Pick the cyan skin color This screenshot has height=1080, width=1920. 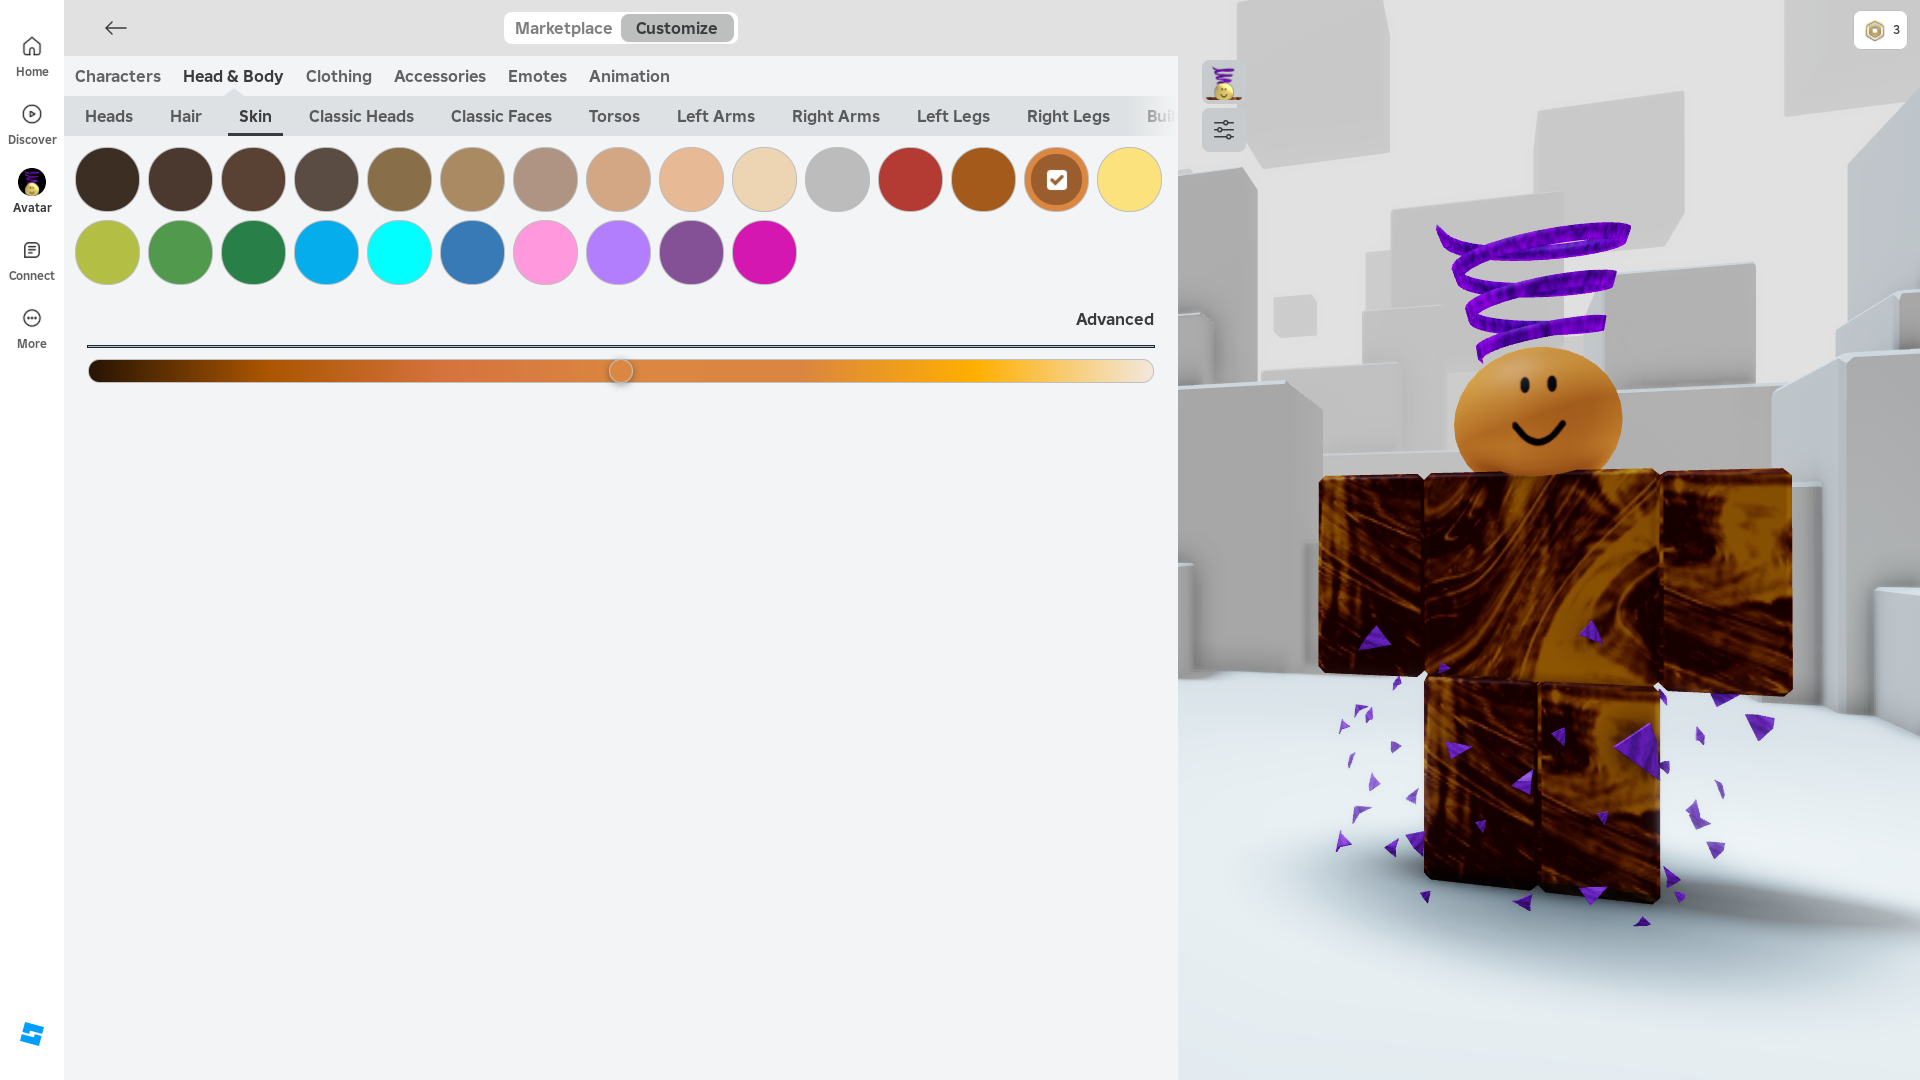(x=399, y=253)
